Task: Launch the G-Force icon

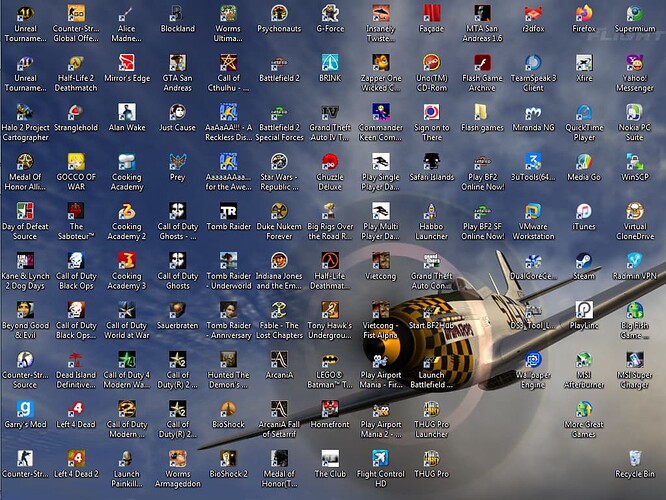Action: point(330,20)
